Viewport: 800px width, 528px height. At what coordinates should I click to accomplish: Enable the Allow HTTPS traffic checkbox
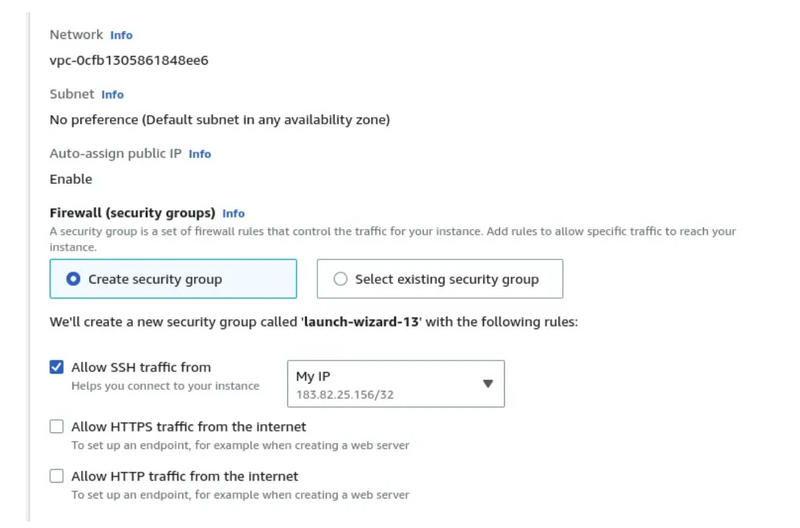click(57, 427)
